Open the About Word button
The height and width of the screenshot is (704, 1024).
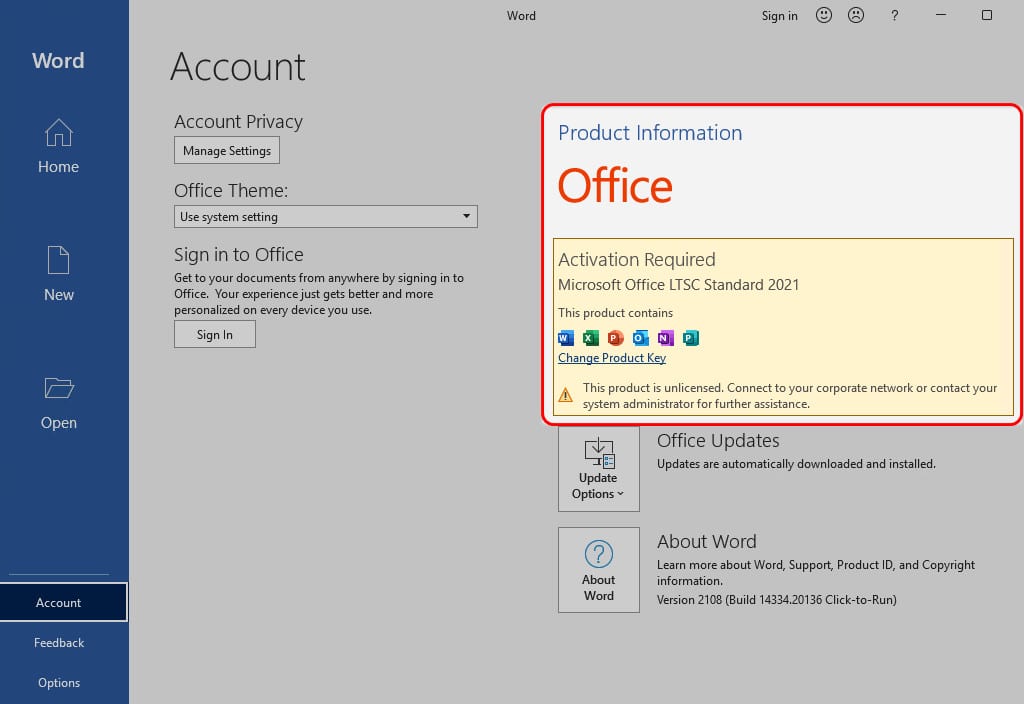point(599,570)
